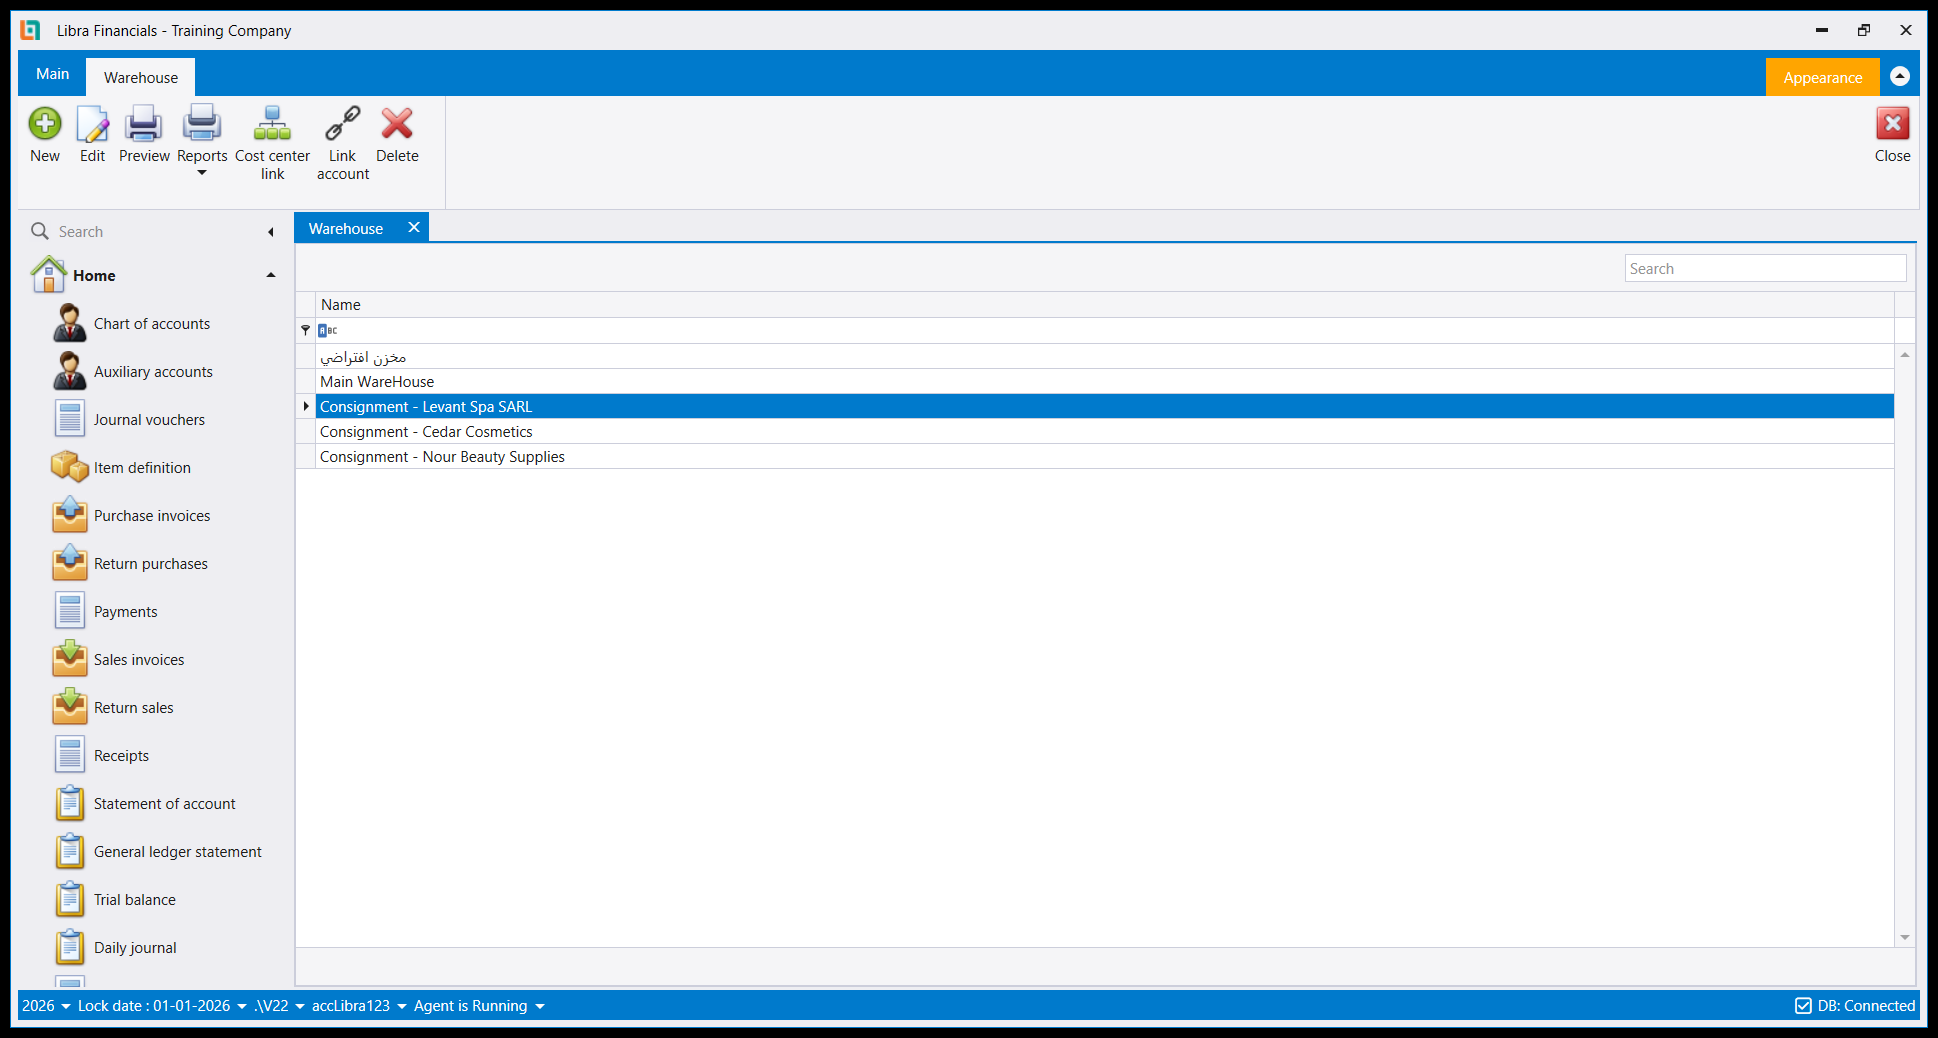Select the Warehouse ribbon tab
1938x1038 pixels.
click(x=141, y=77)
